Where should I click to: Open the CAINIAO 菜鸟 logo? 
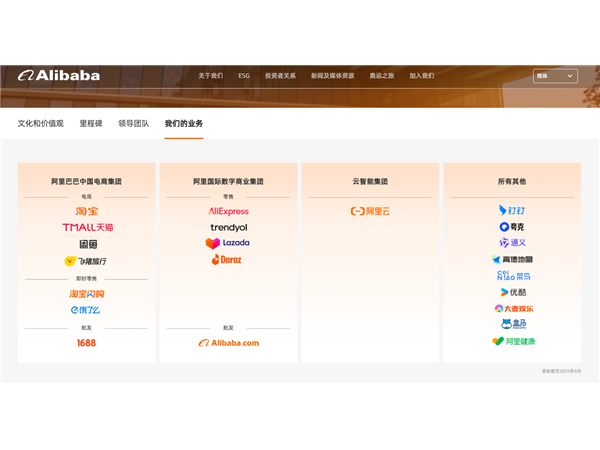(x=514, y=276)
